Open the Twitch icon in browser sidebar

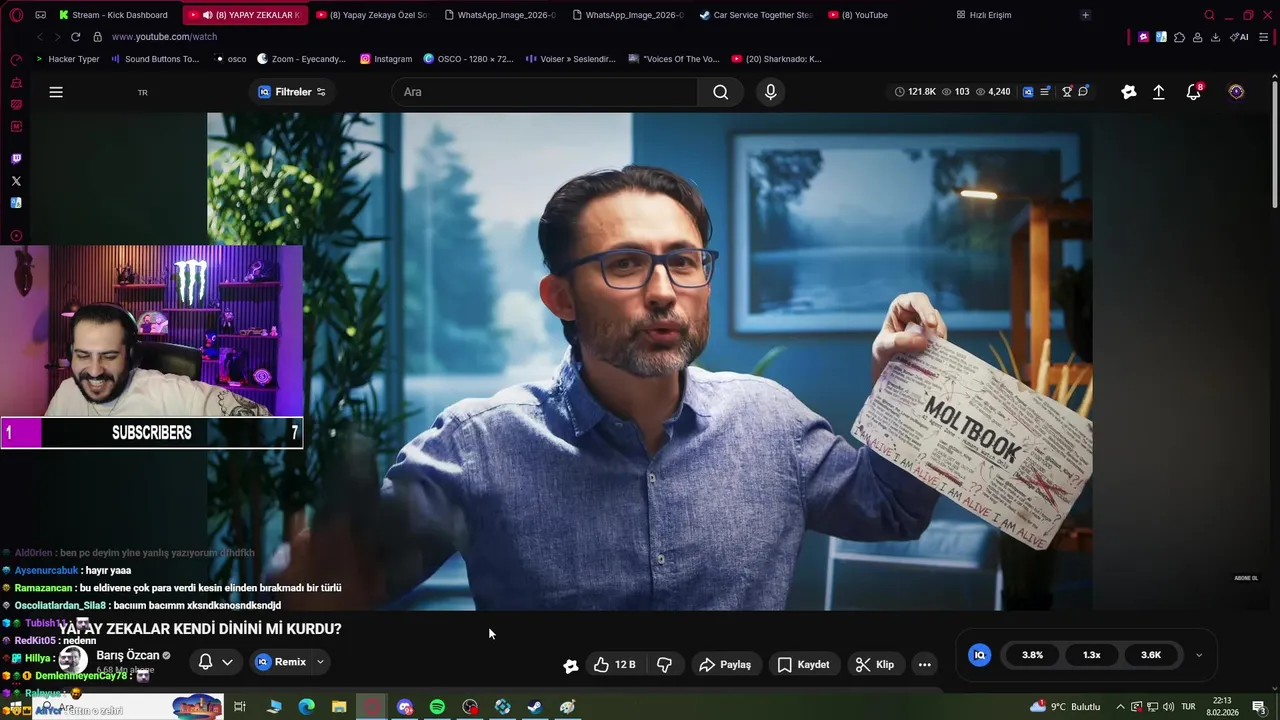(x=16, y=159)
